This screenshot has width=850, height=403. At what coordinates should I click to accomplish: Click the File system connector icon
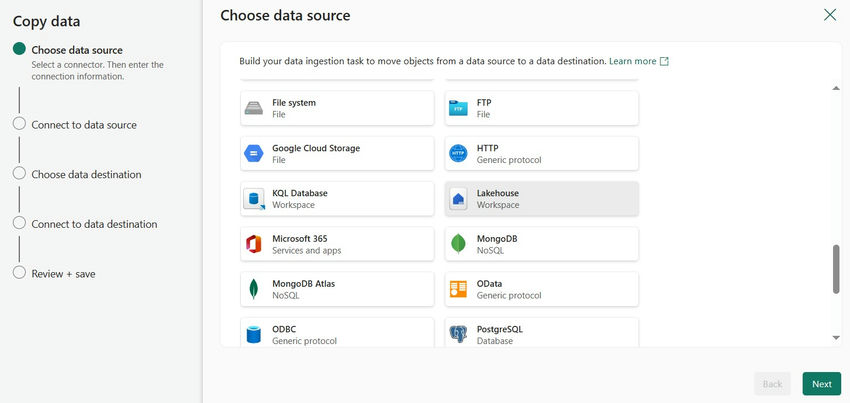pos(254,108)
